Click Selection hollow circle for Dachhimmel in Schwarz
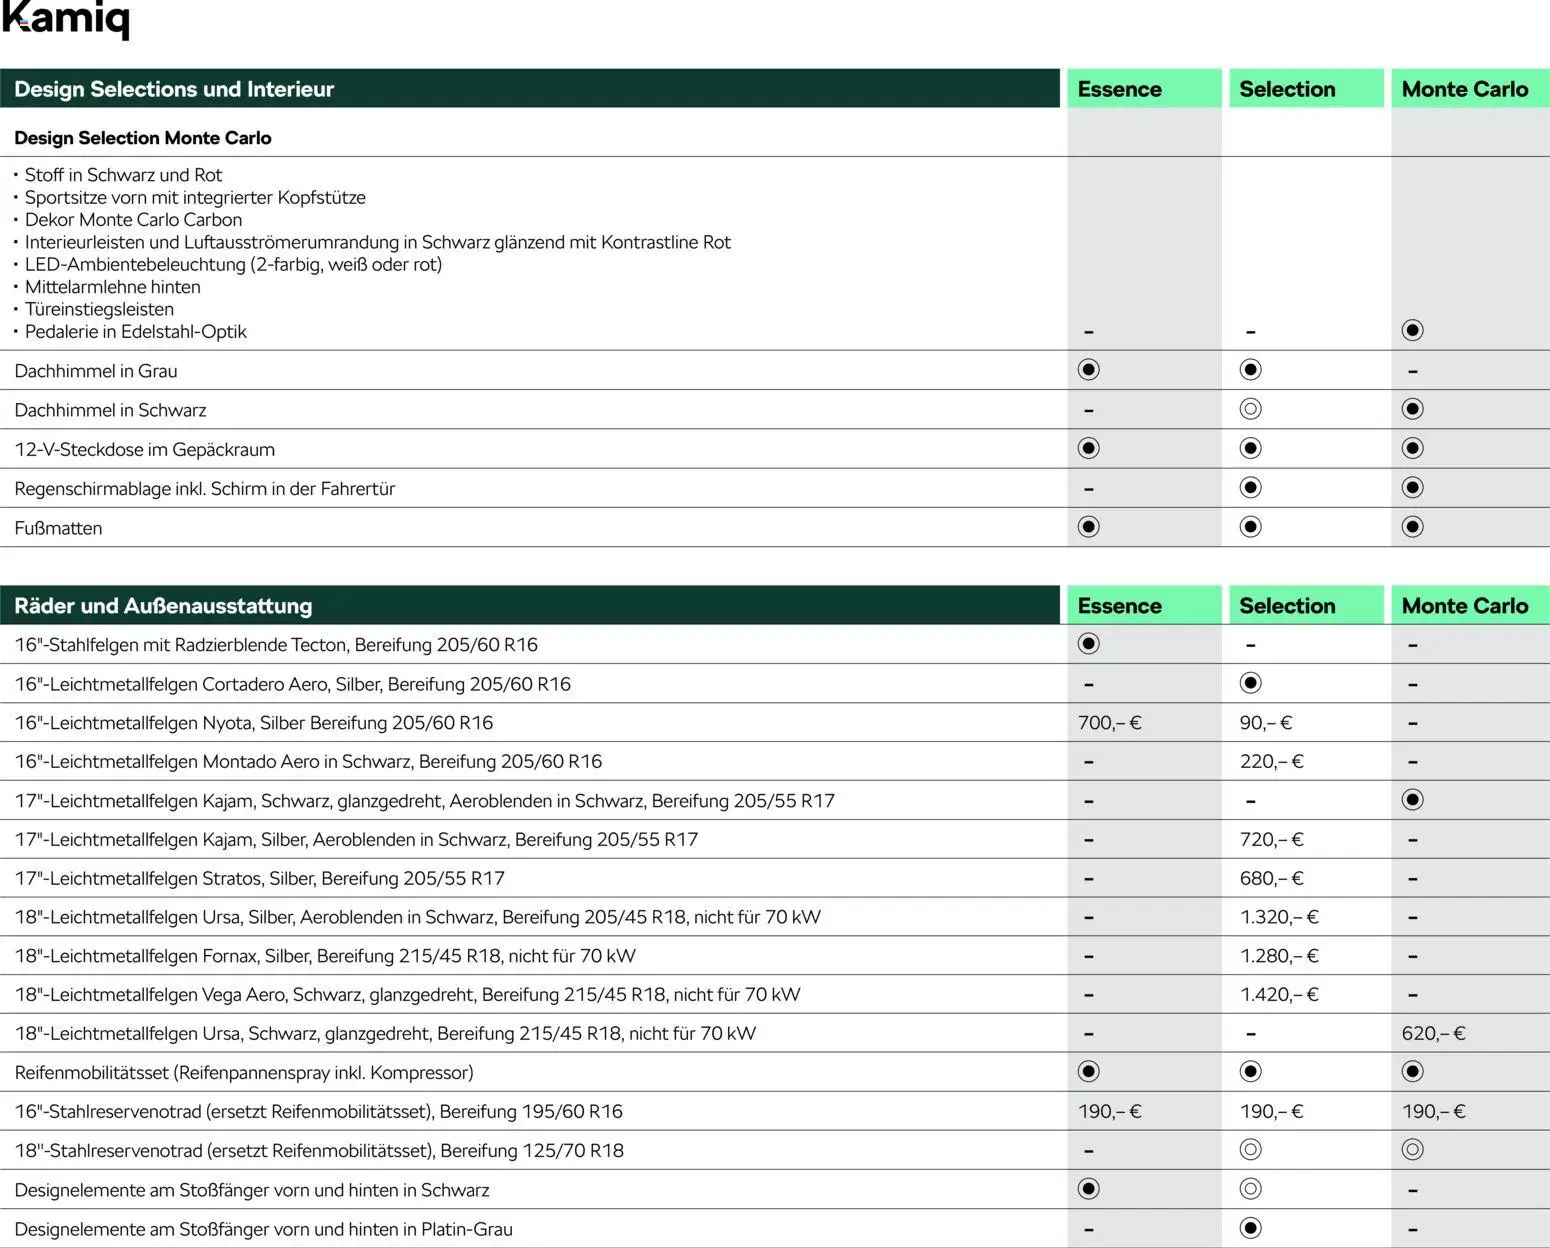1550x1248 pixels. [x=1250, y=409]
